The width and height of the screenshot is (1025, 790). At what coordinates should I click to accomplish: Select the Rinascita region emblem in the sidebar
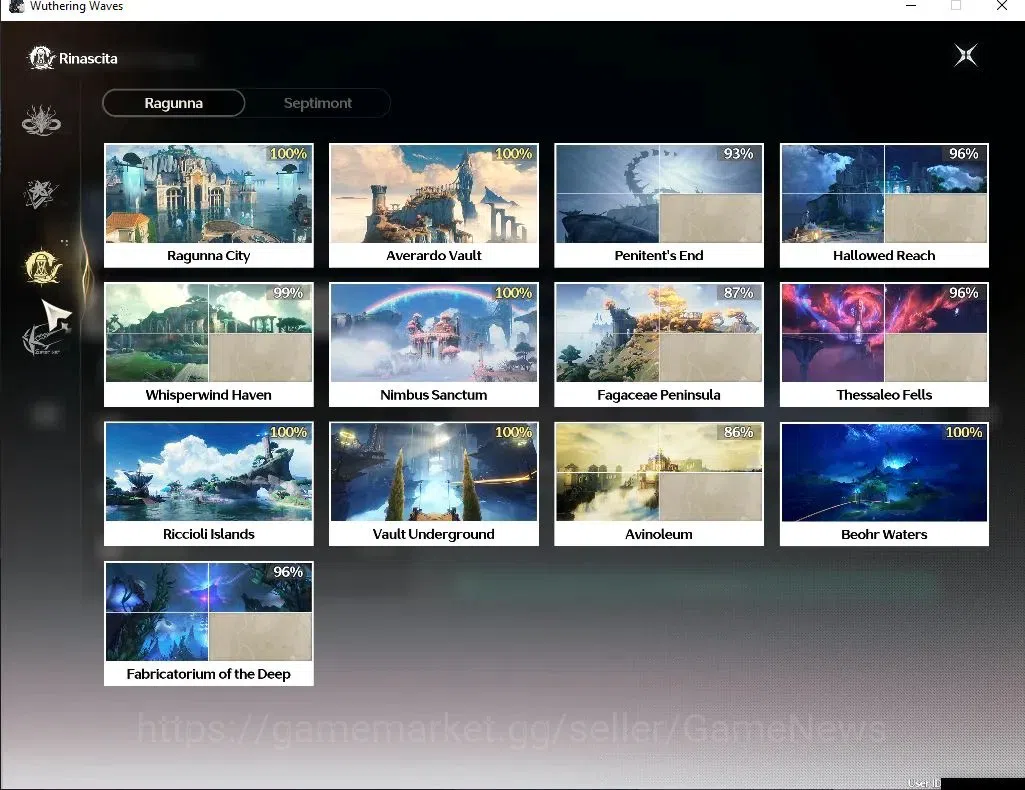42,267
